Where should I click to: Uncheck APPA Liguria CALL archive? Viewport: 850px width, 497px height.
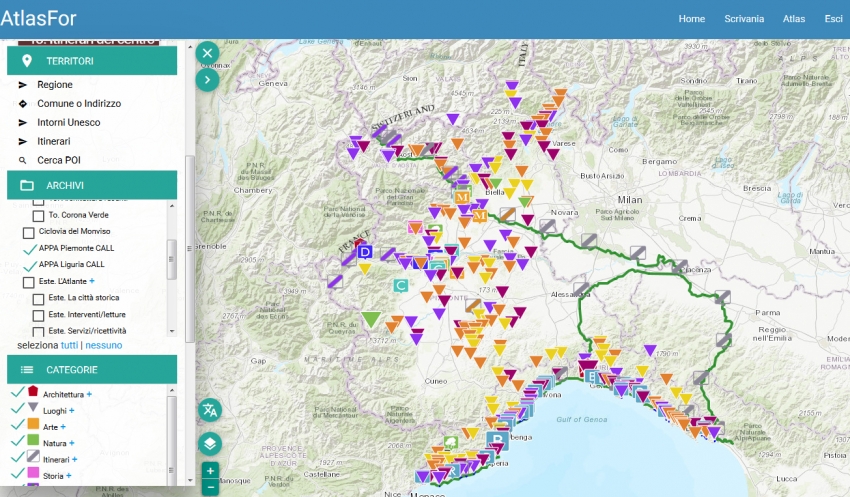30,265
